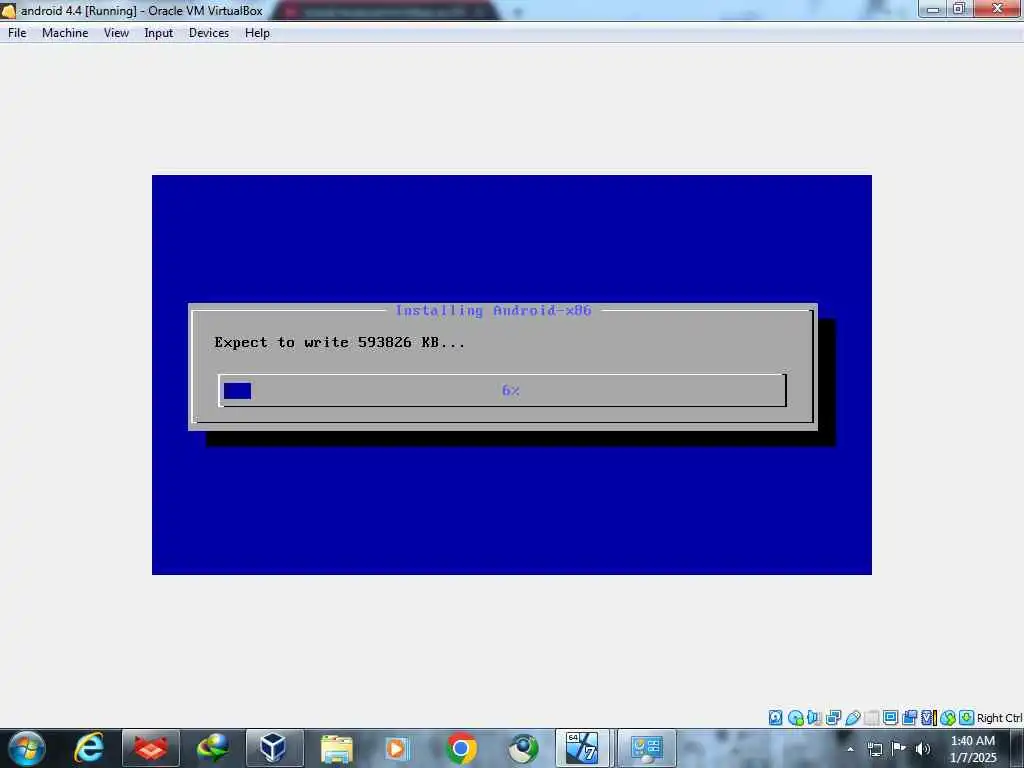
Task: Click the 'Expect to write 593826 KB...' text
Action: click(x=340, y=342)
